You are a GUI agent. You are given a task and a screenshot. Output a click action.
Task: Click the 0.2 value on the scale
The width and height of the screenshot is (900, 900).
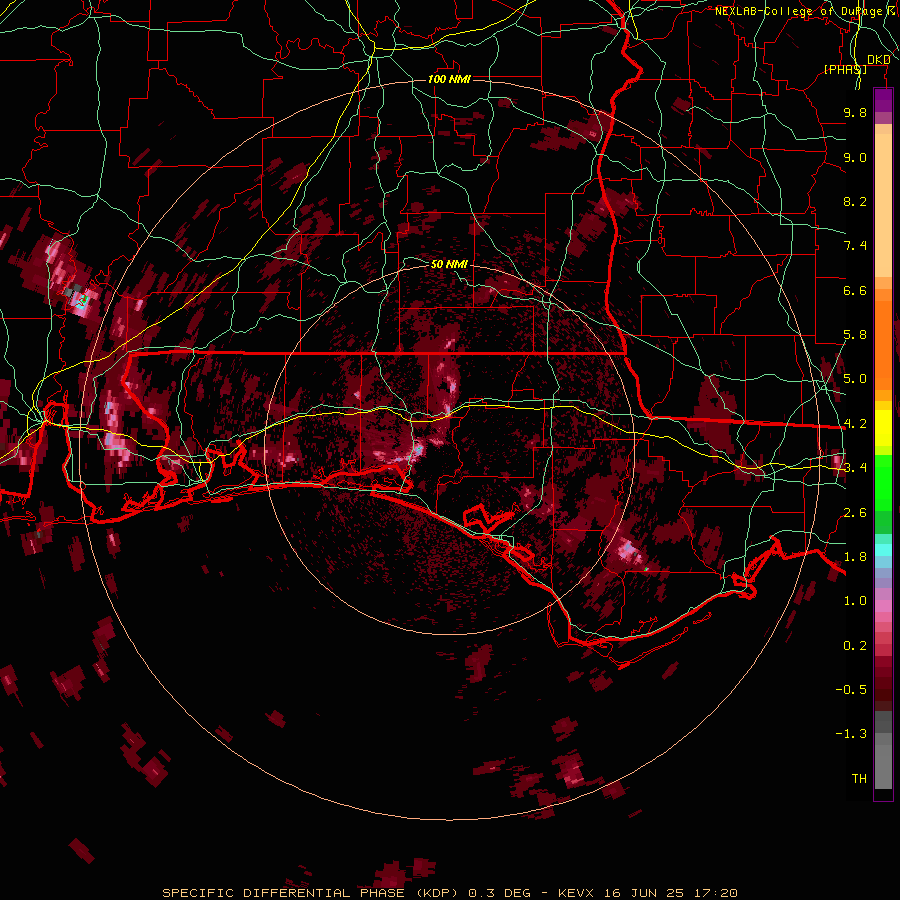pos(855,646)
